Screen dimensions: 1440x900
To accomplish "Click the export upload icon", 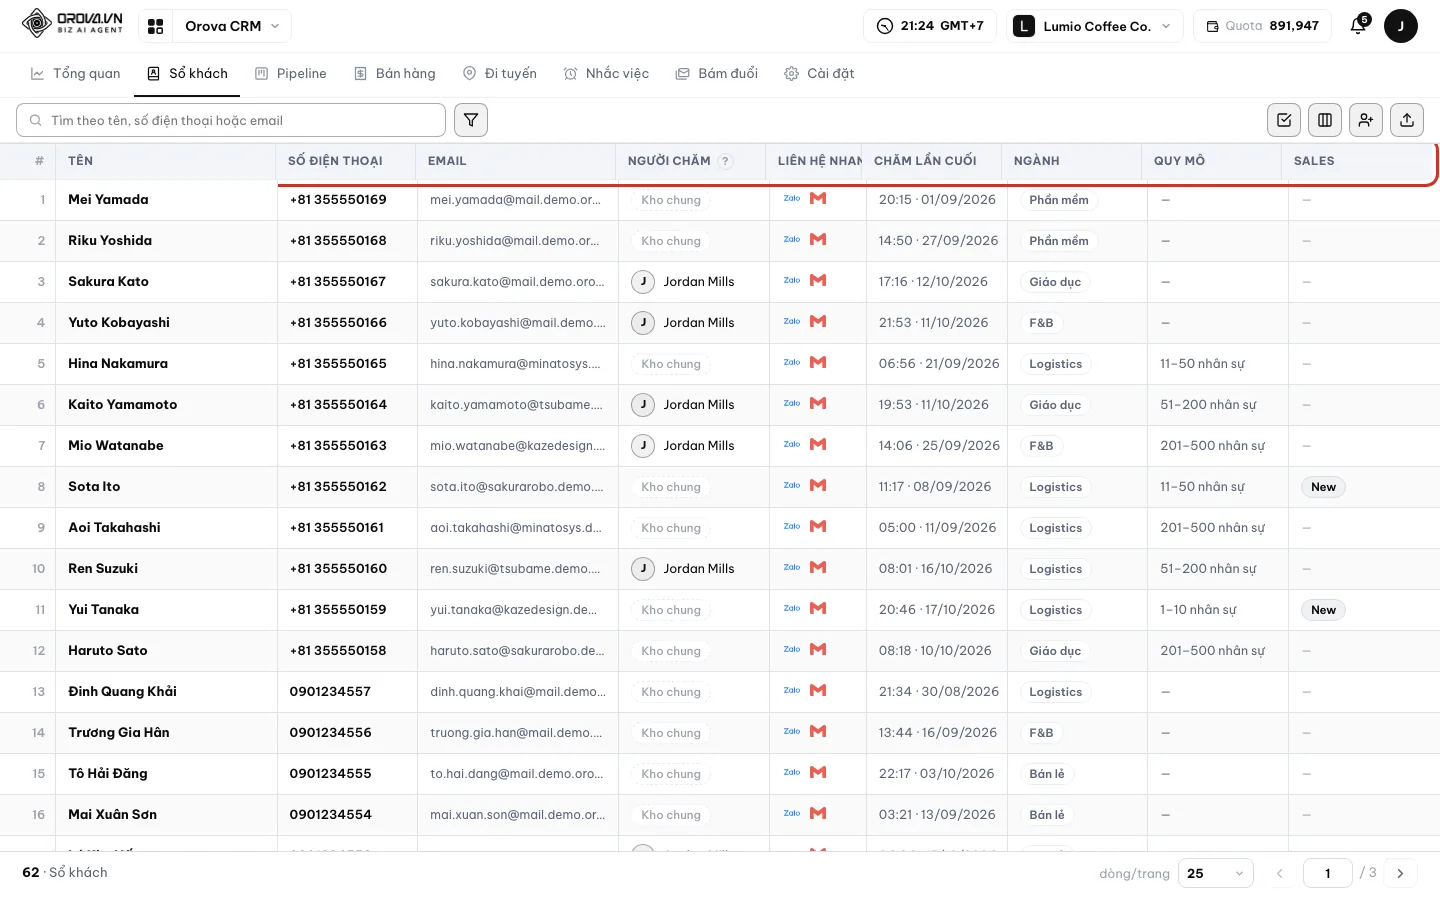I will click(x=1407, y=120).
